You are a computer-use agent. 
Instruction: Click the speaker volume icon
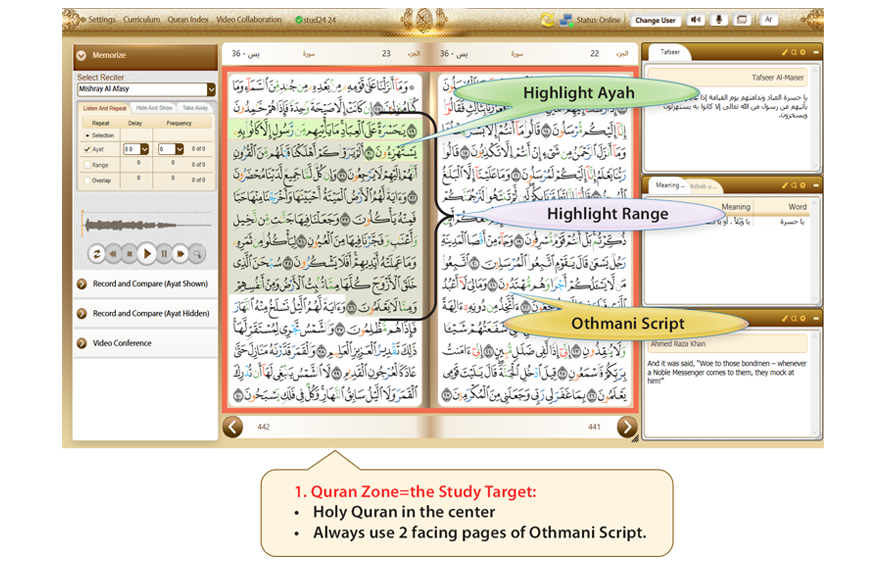[696, 20]
